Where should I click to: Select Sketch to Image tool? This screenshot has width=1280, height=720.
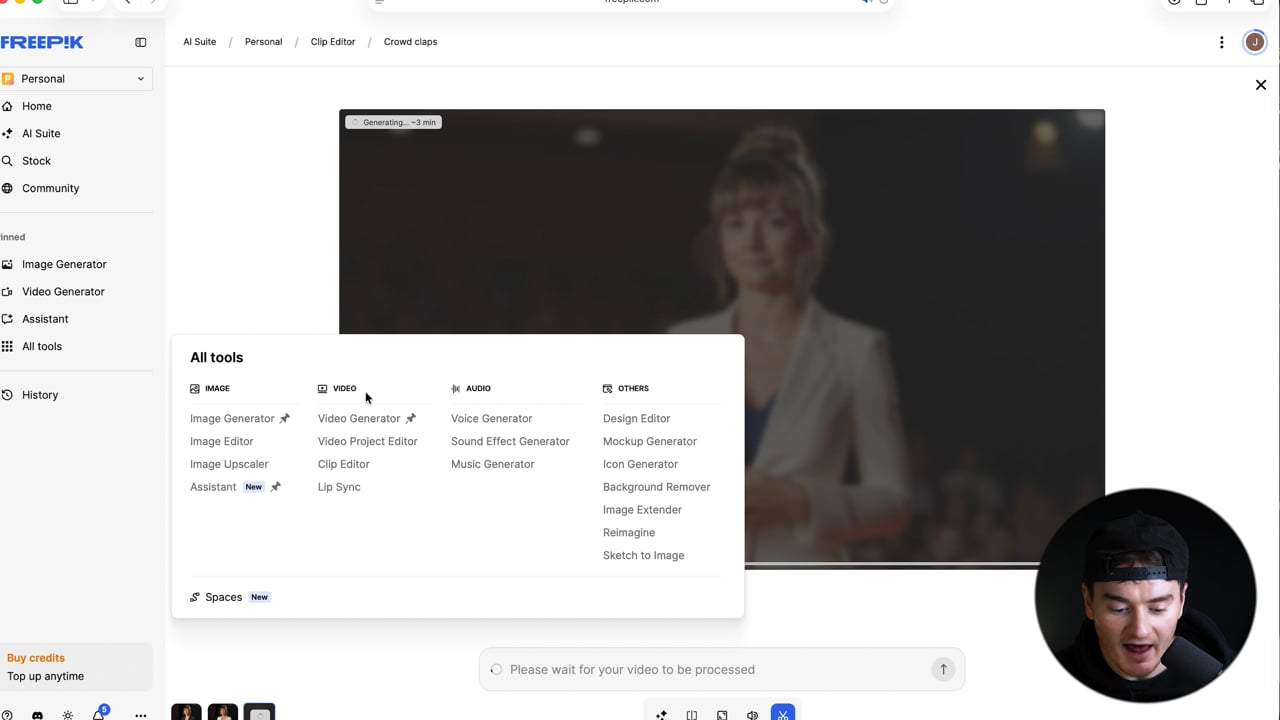pyautogui.click(x=644, y=556)
